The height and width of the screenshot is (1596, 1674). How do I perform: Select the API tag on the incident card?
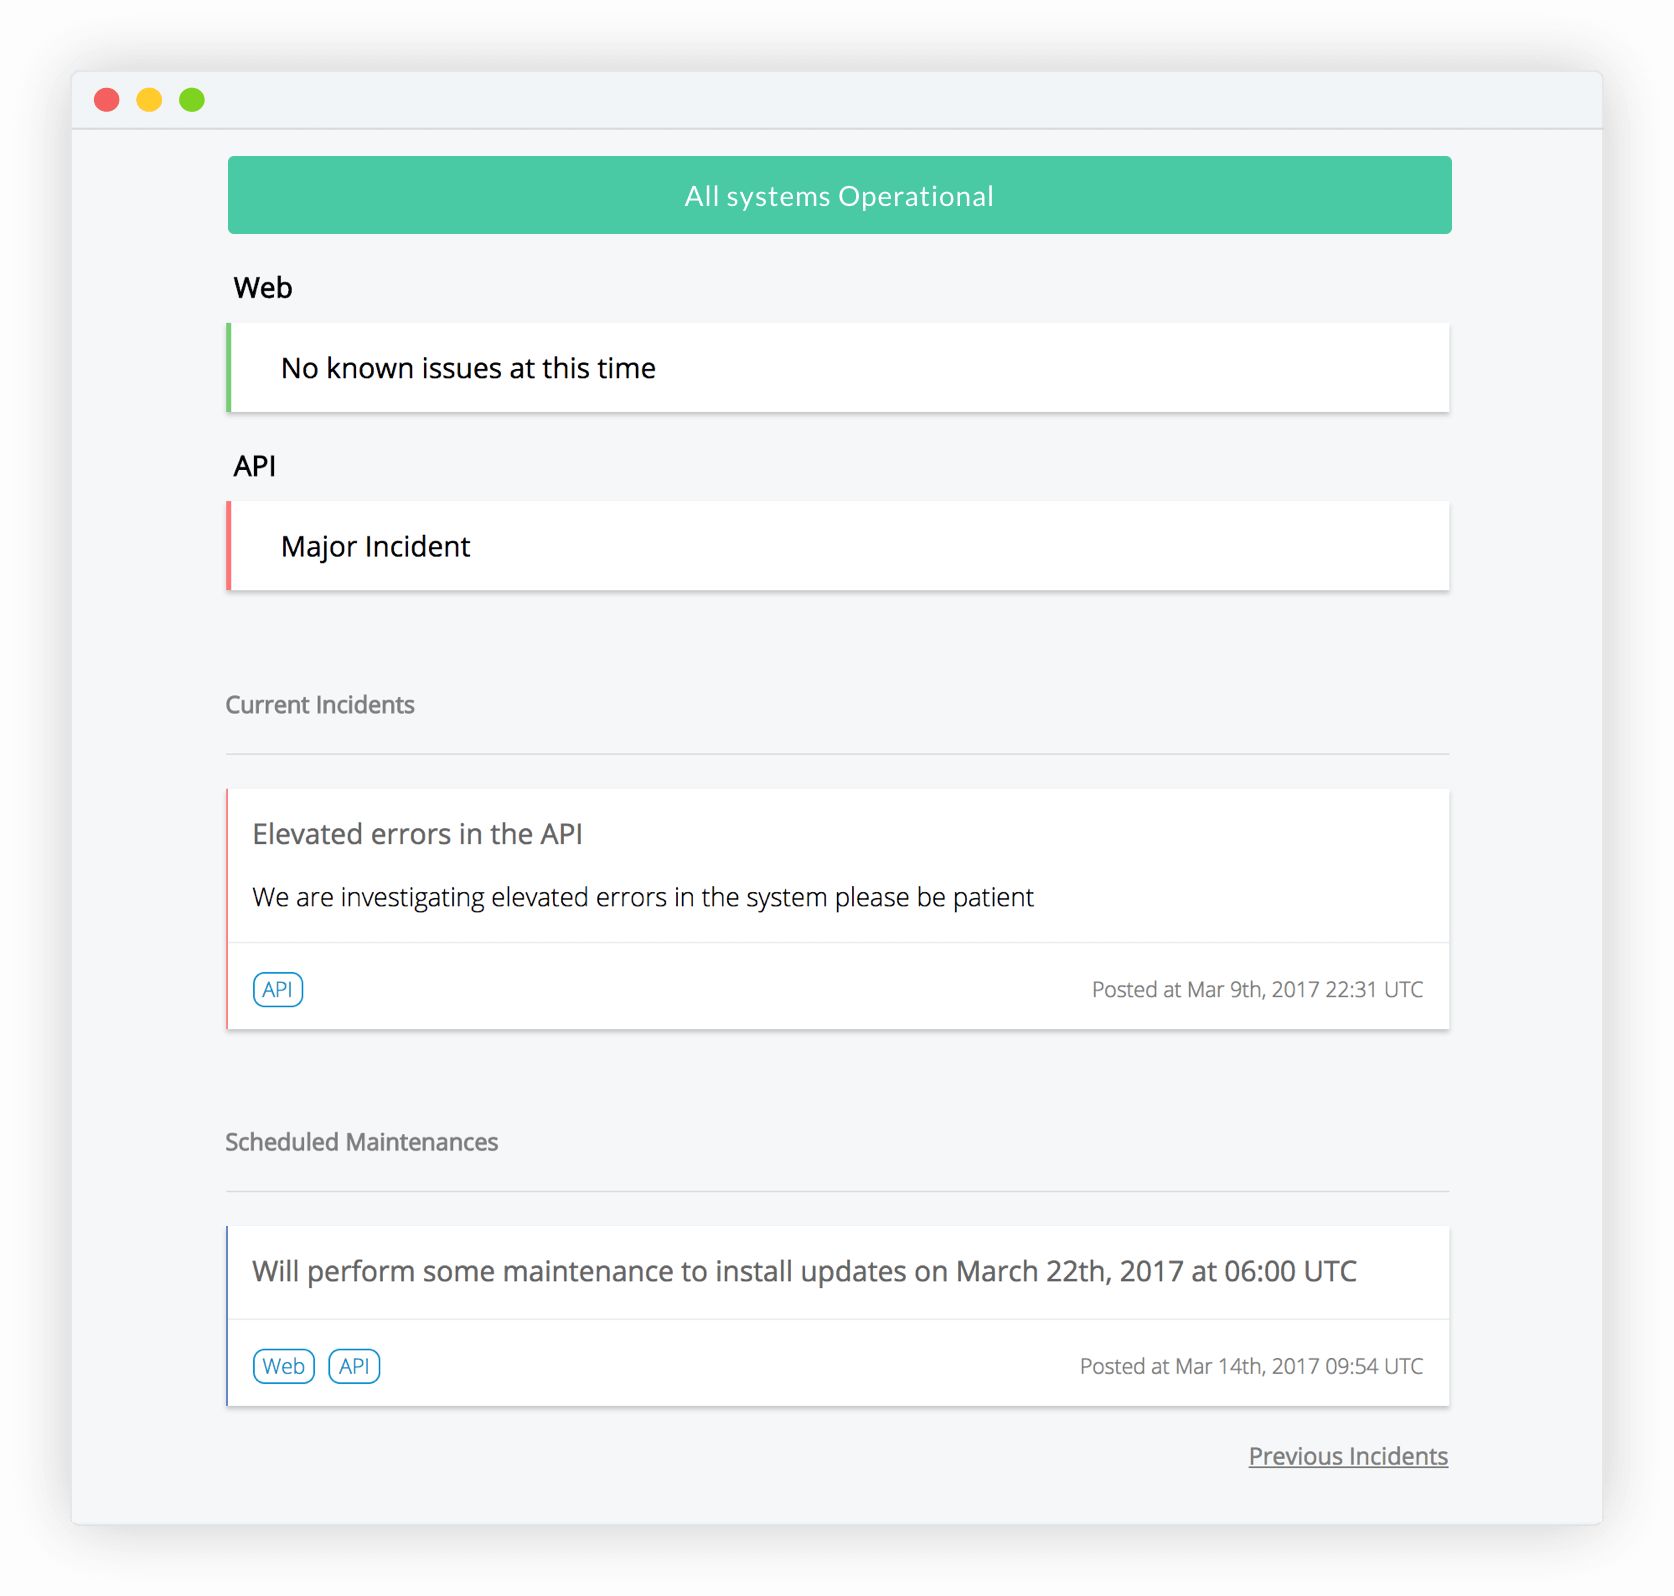click(277, 989)
